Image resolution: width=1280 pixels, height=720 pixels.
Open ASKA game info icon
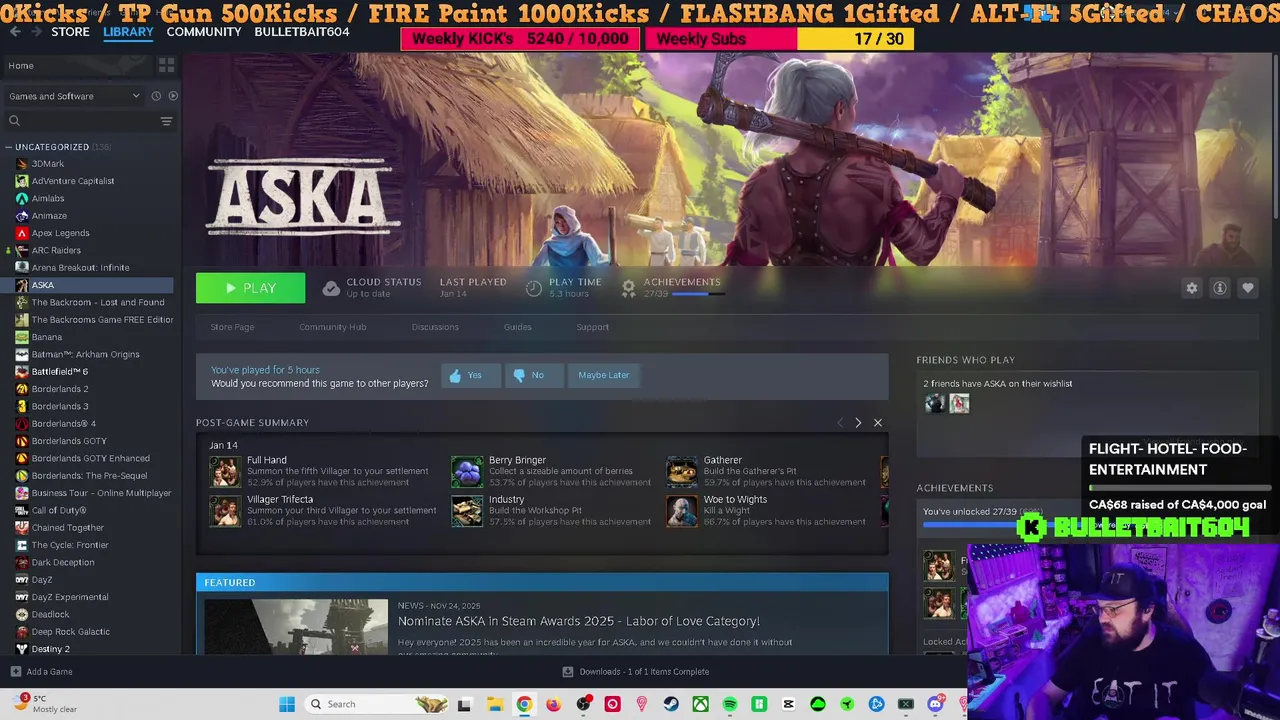(x=1219, y=288)
